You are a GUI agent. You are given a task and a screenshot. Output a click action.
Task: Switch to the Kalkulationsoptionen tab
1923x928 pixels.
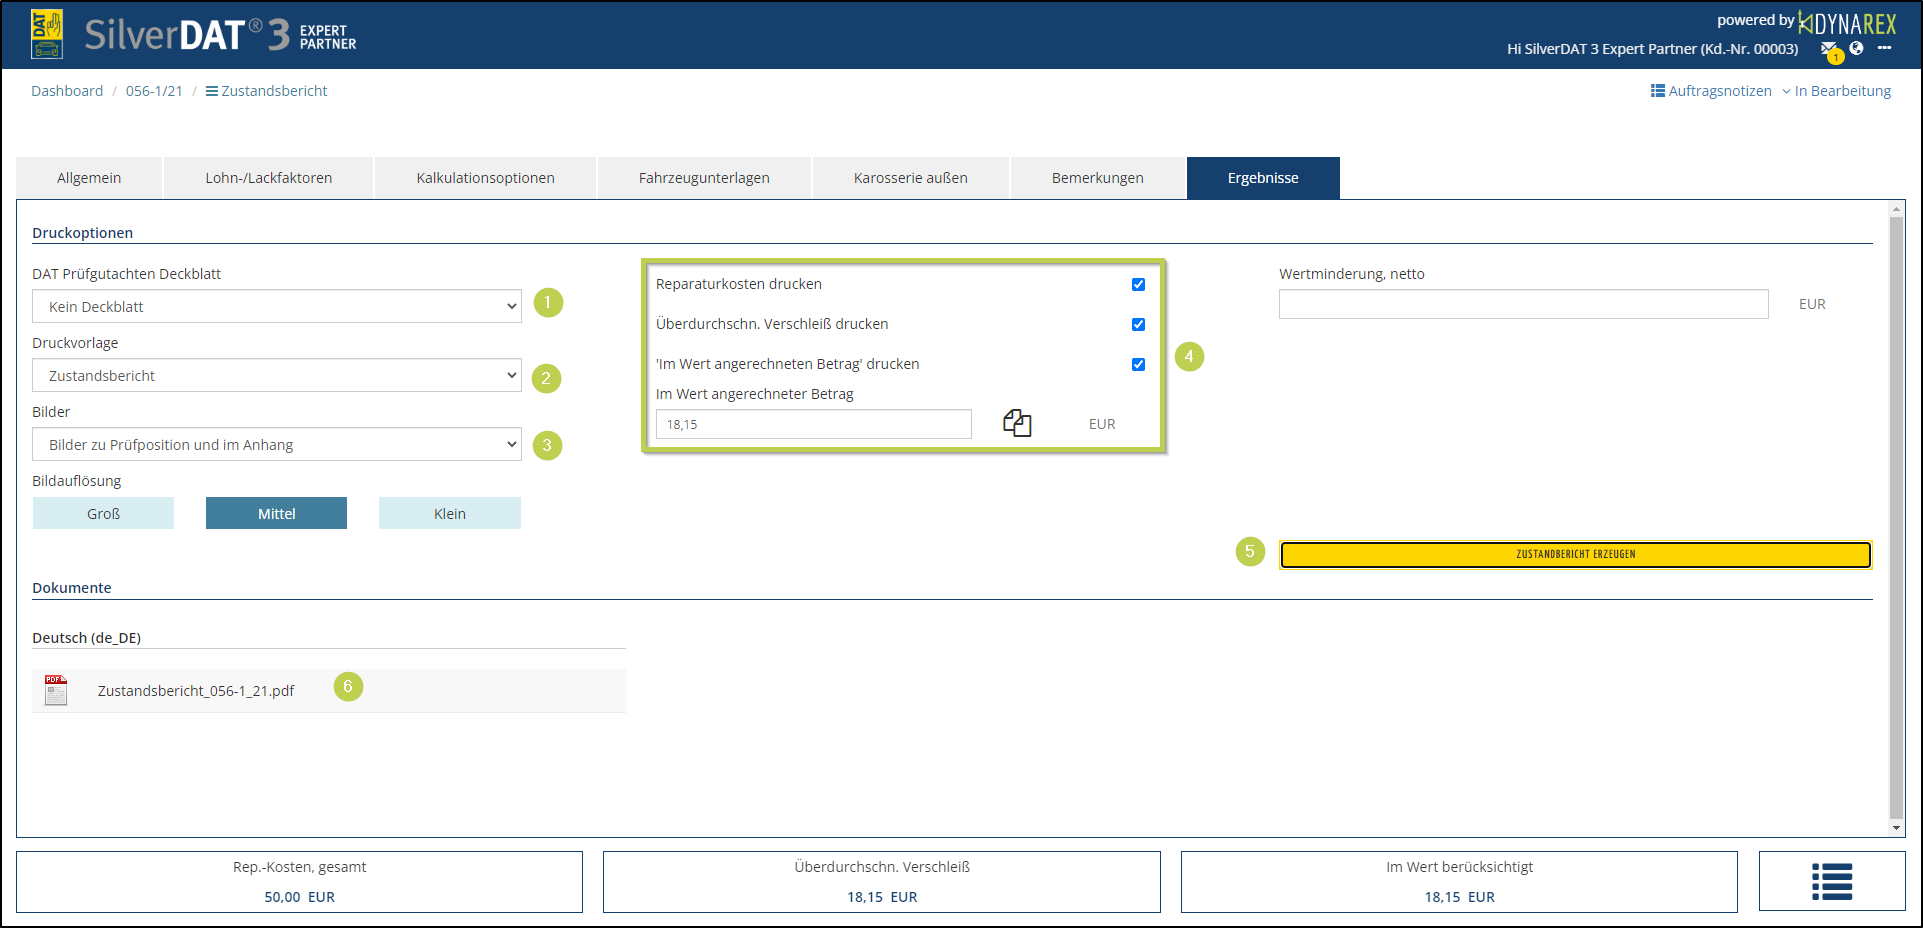click(x=485, y=178)
